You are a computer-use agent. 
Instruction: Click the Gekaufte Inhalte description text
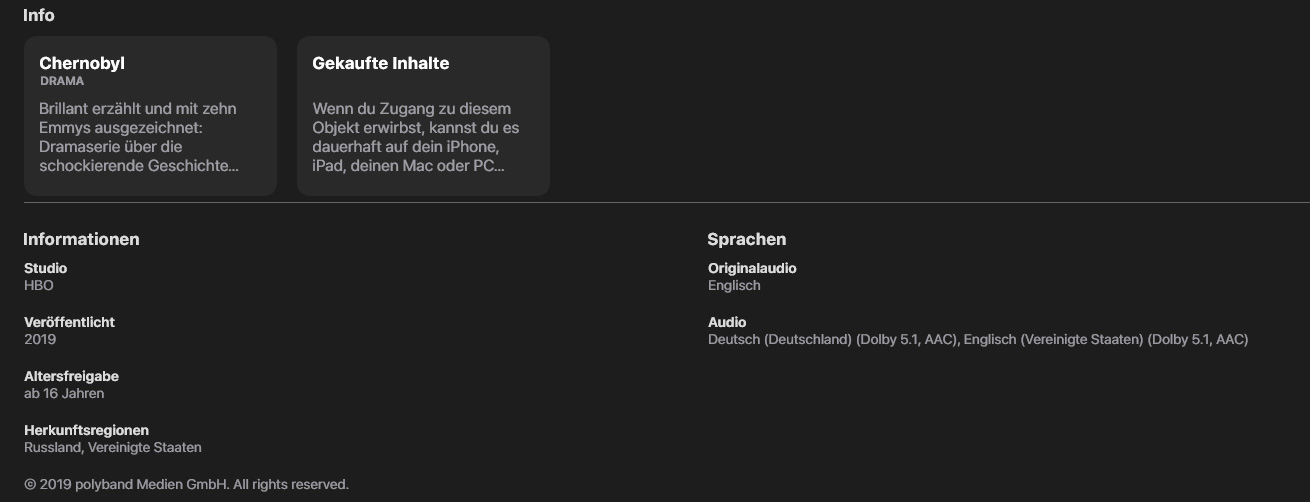[415, 137]
